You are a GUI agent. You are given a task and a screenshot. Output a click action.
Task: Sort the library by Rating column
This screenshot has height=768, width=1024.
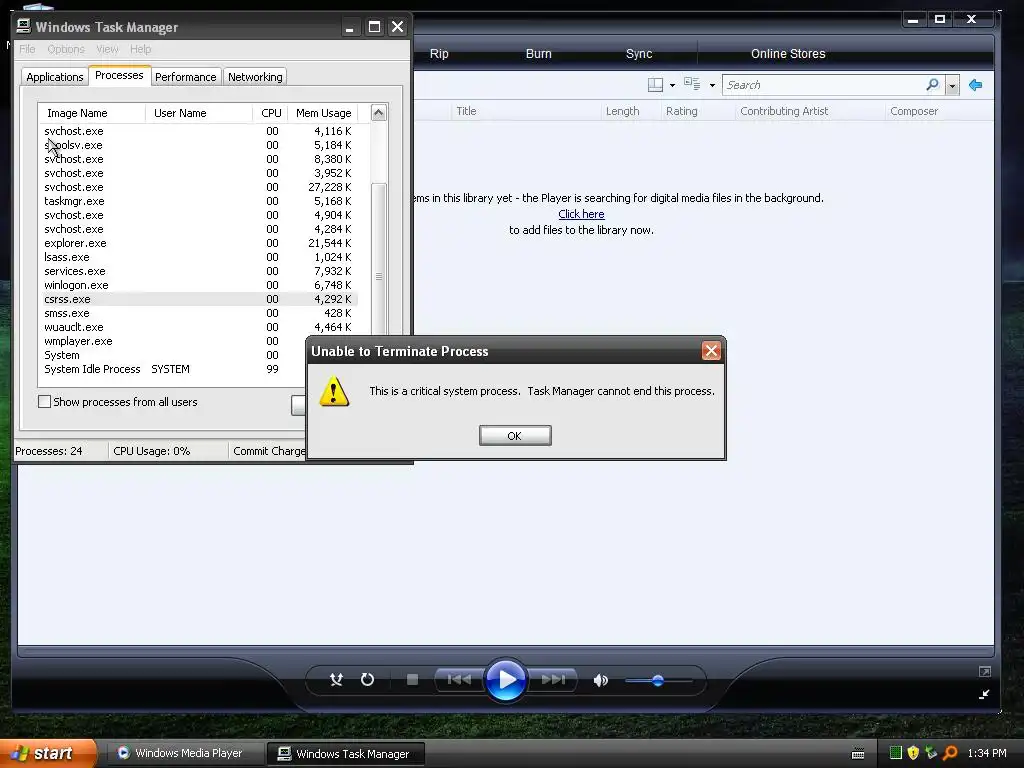[x=682, y=111]
